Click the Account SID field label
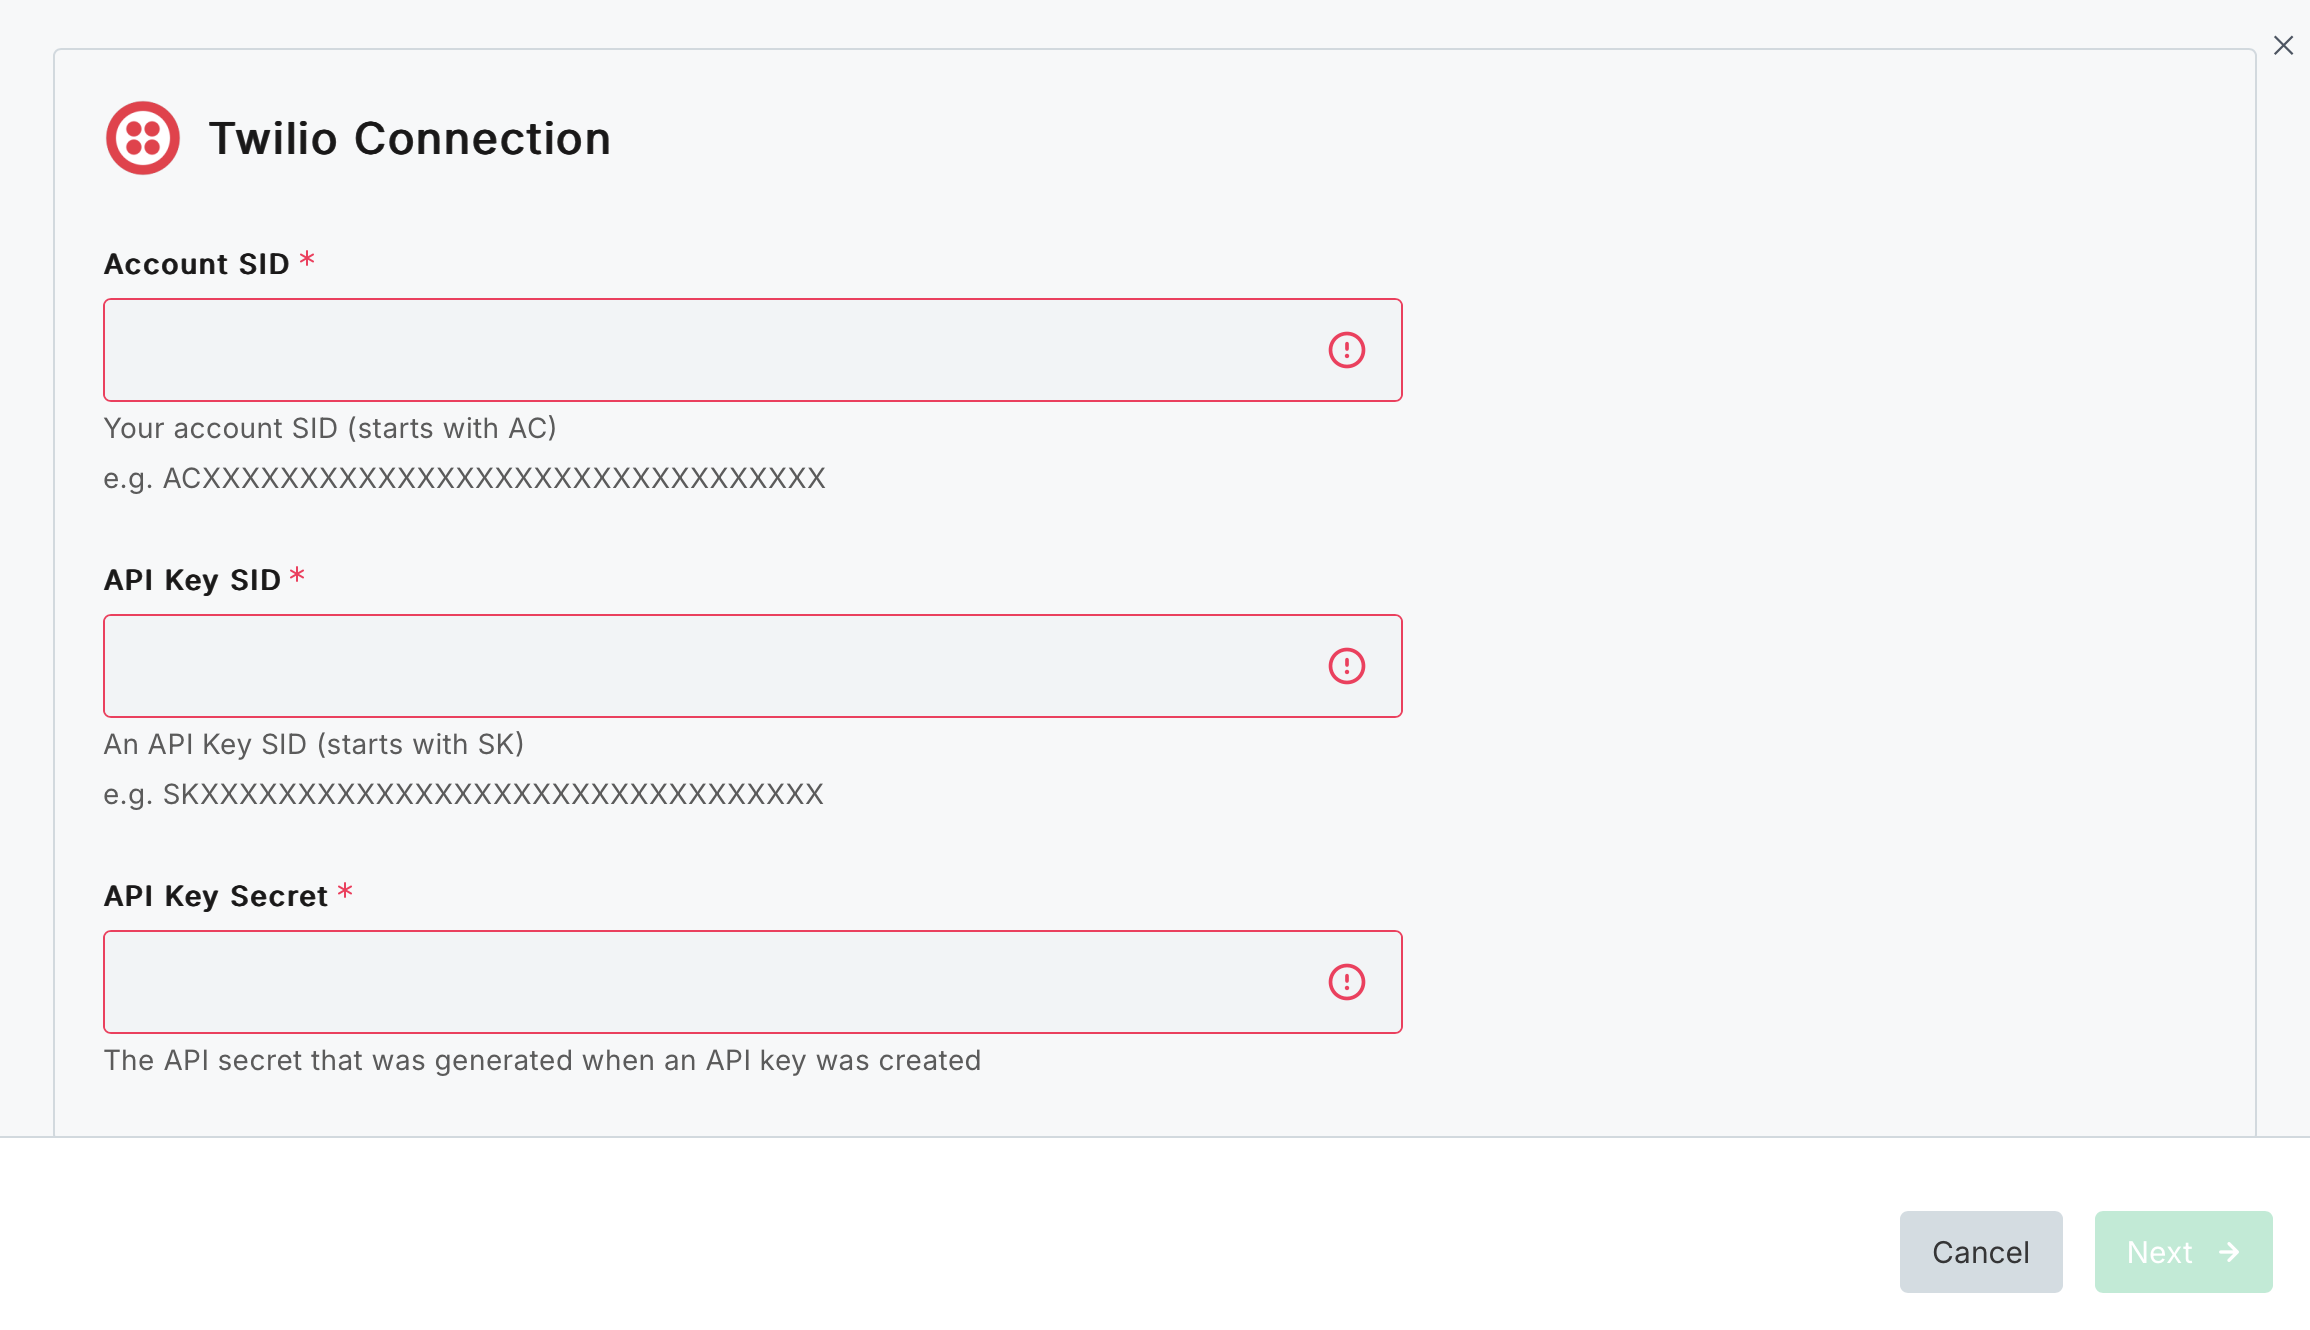This screenshot has height=1330, width=2310. click(x=197, y=264)
